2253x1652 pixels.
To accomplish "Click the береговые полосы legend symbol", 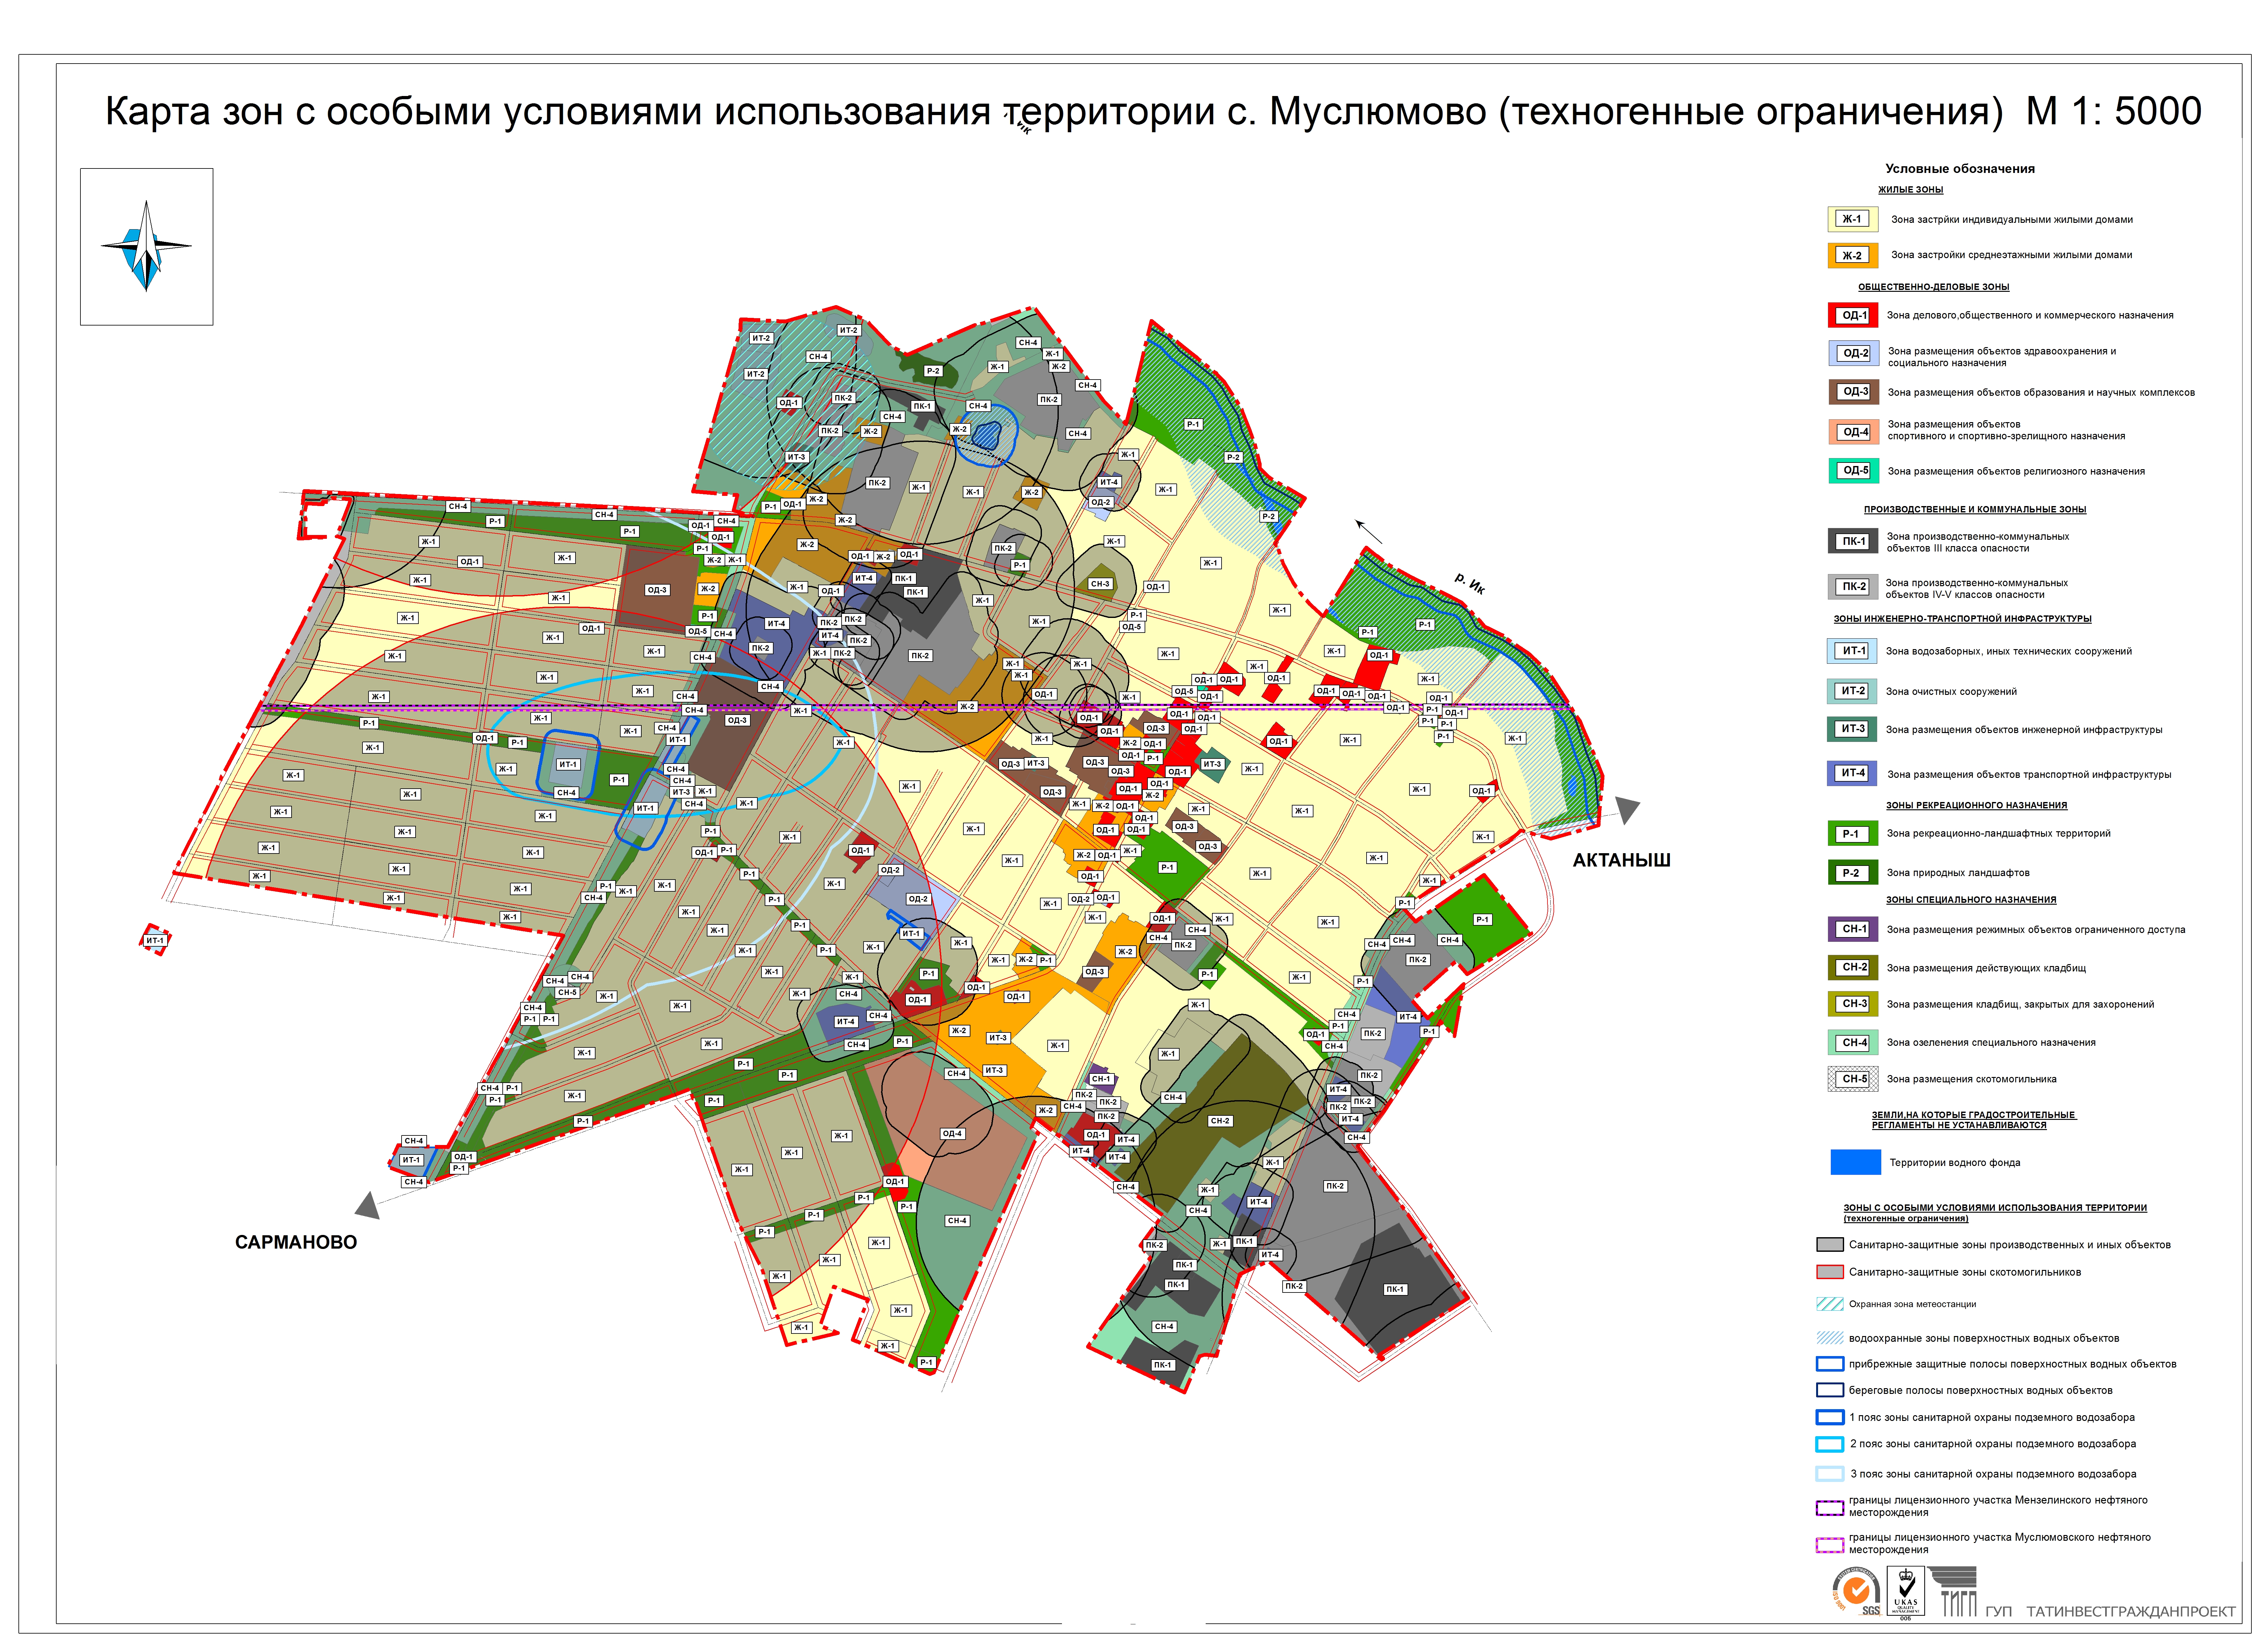I will [1829, 1390].
